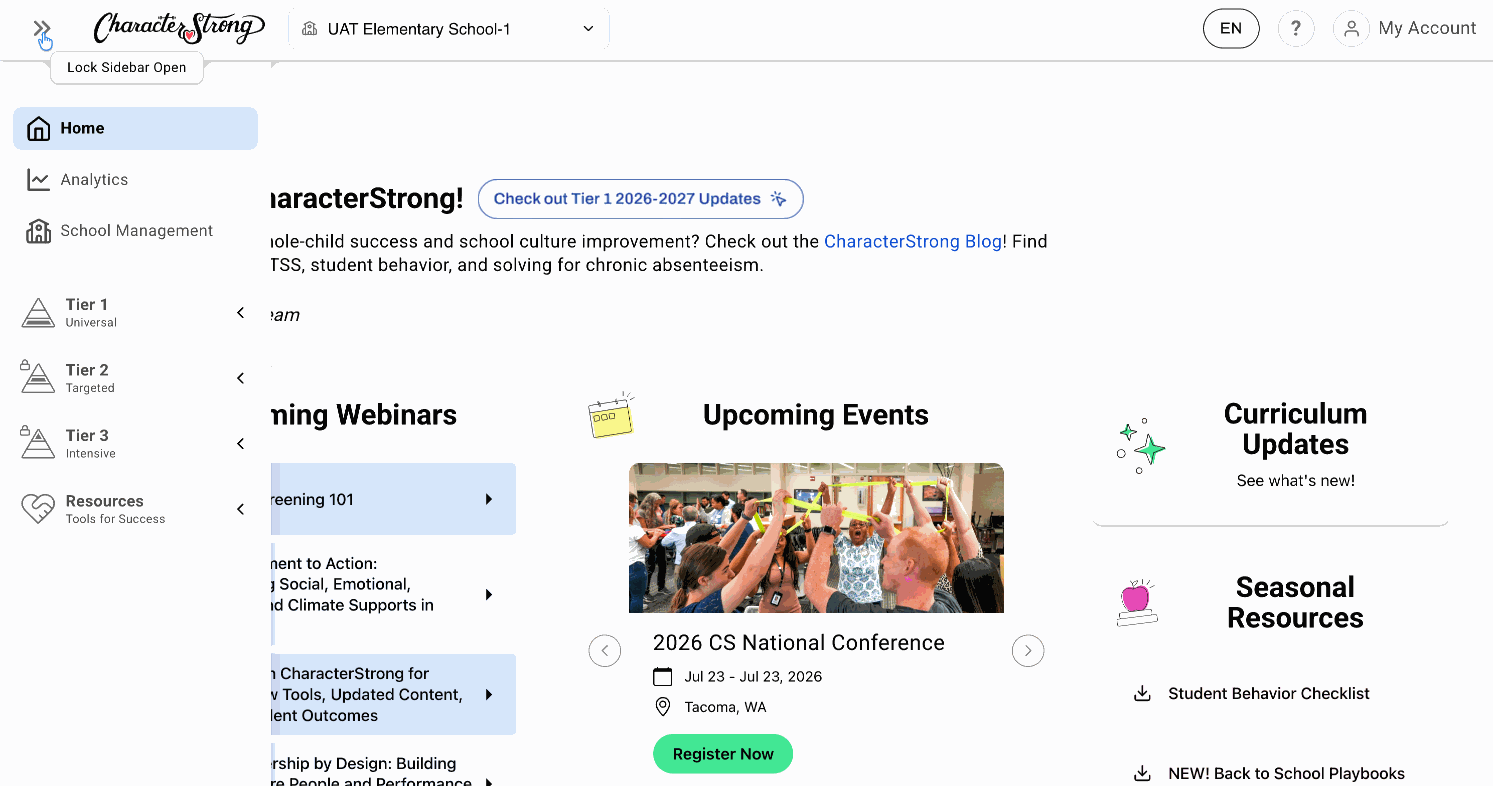
Task: Click the Curriculum Updates sparkle icon
Action: tap(1141, 446)
